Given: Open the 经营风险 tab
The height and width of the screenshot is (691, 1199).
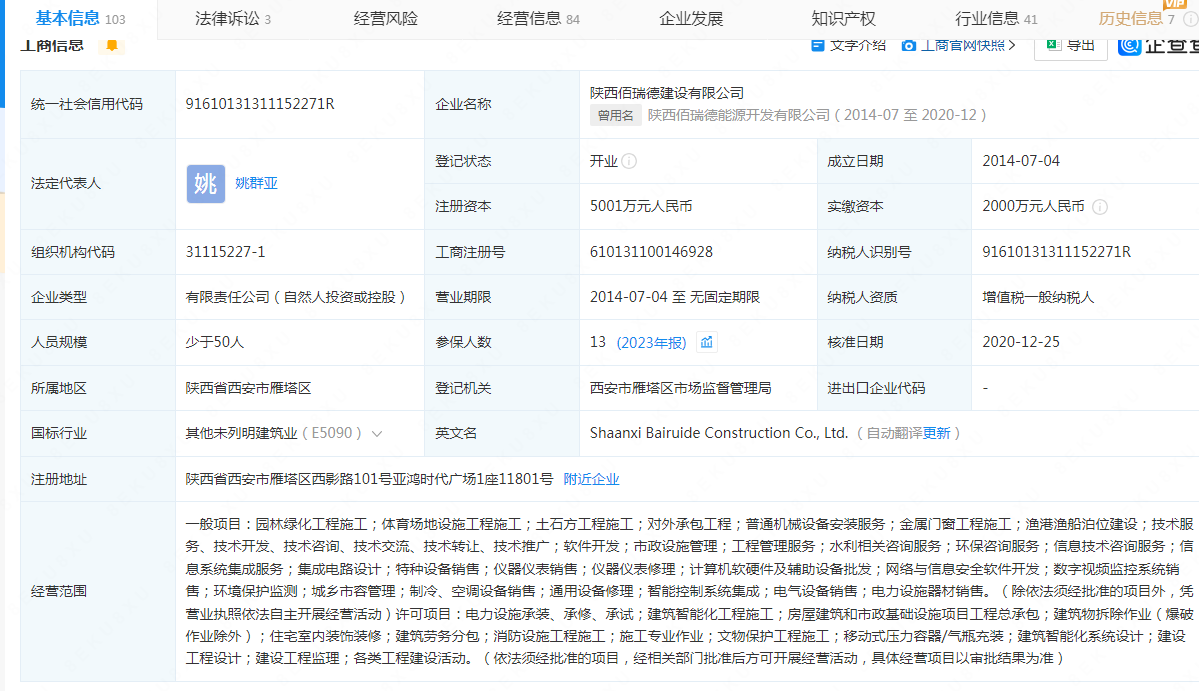Looking at the screenshot, I should click(386, 19).
